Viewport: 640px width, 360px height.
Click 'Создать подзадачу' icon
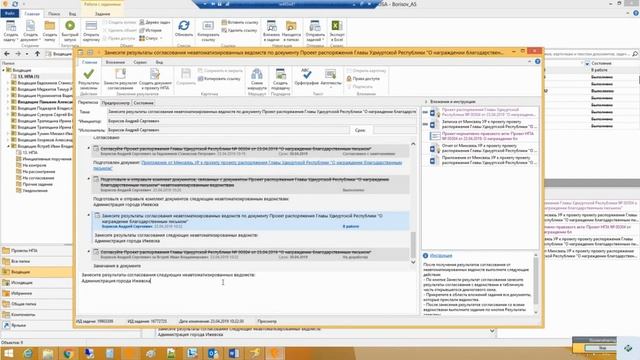pyautogui.click(x=280, y=79)
